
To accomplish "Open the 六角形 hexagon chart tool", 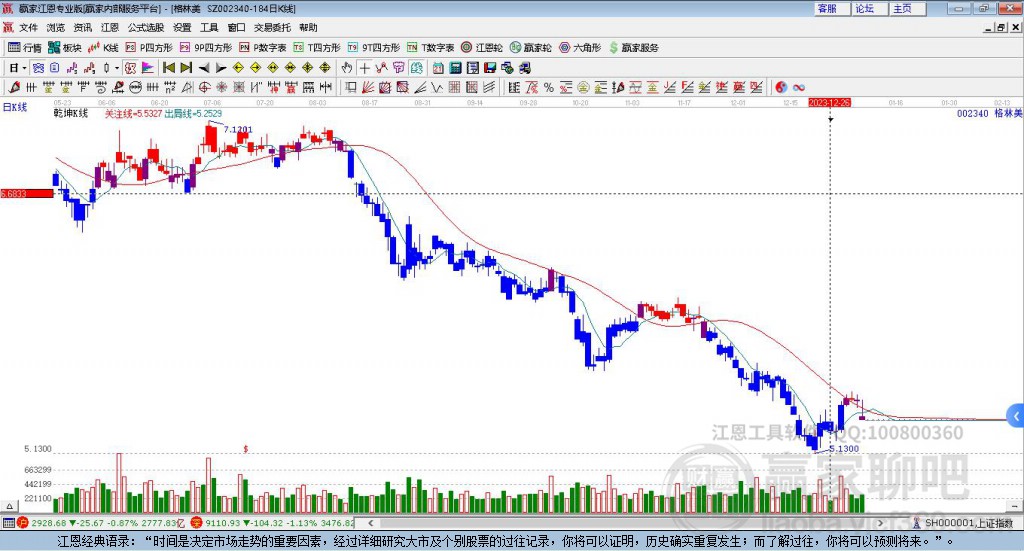I will (x=581, y=48).
